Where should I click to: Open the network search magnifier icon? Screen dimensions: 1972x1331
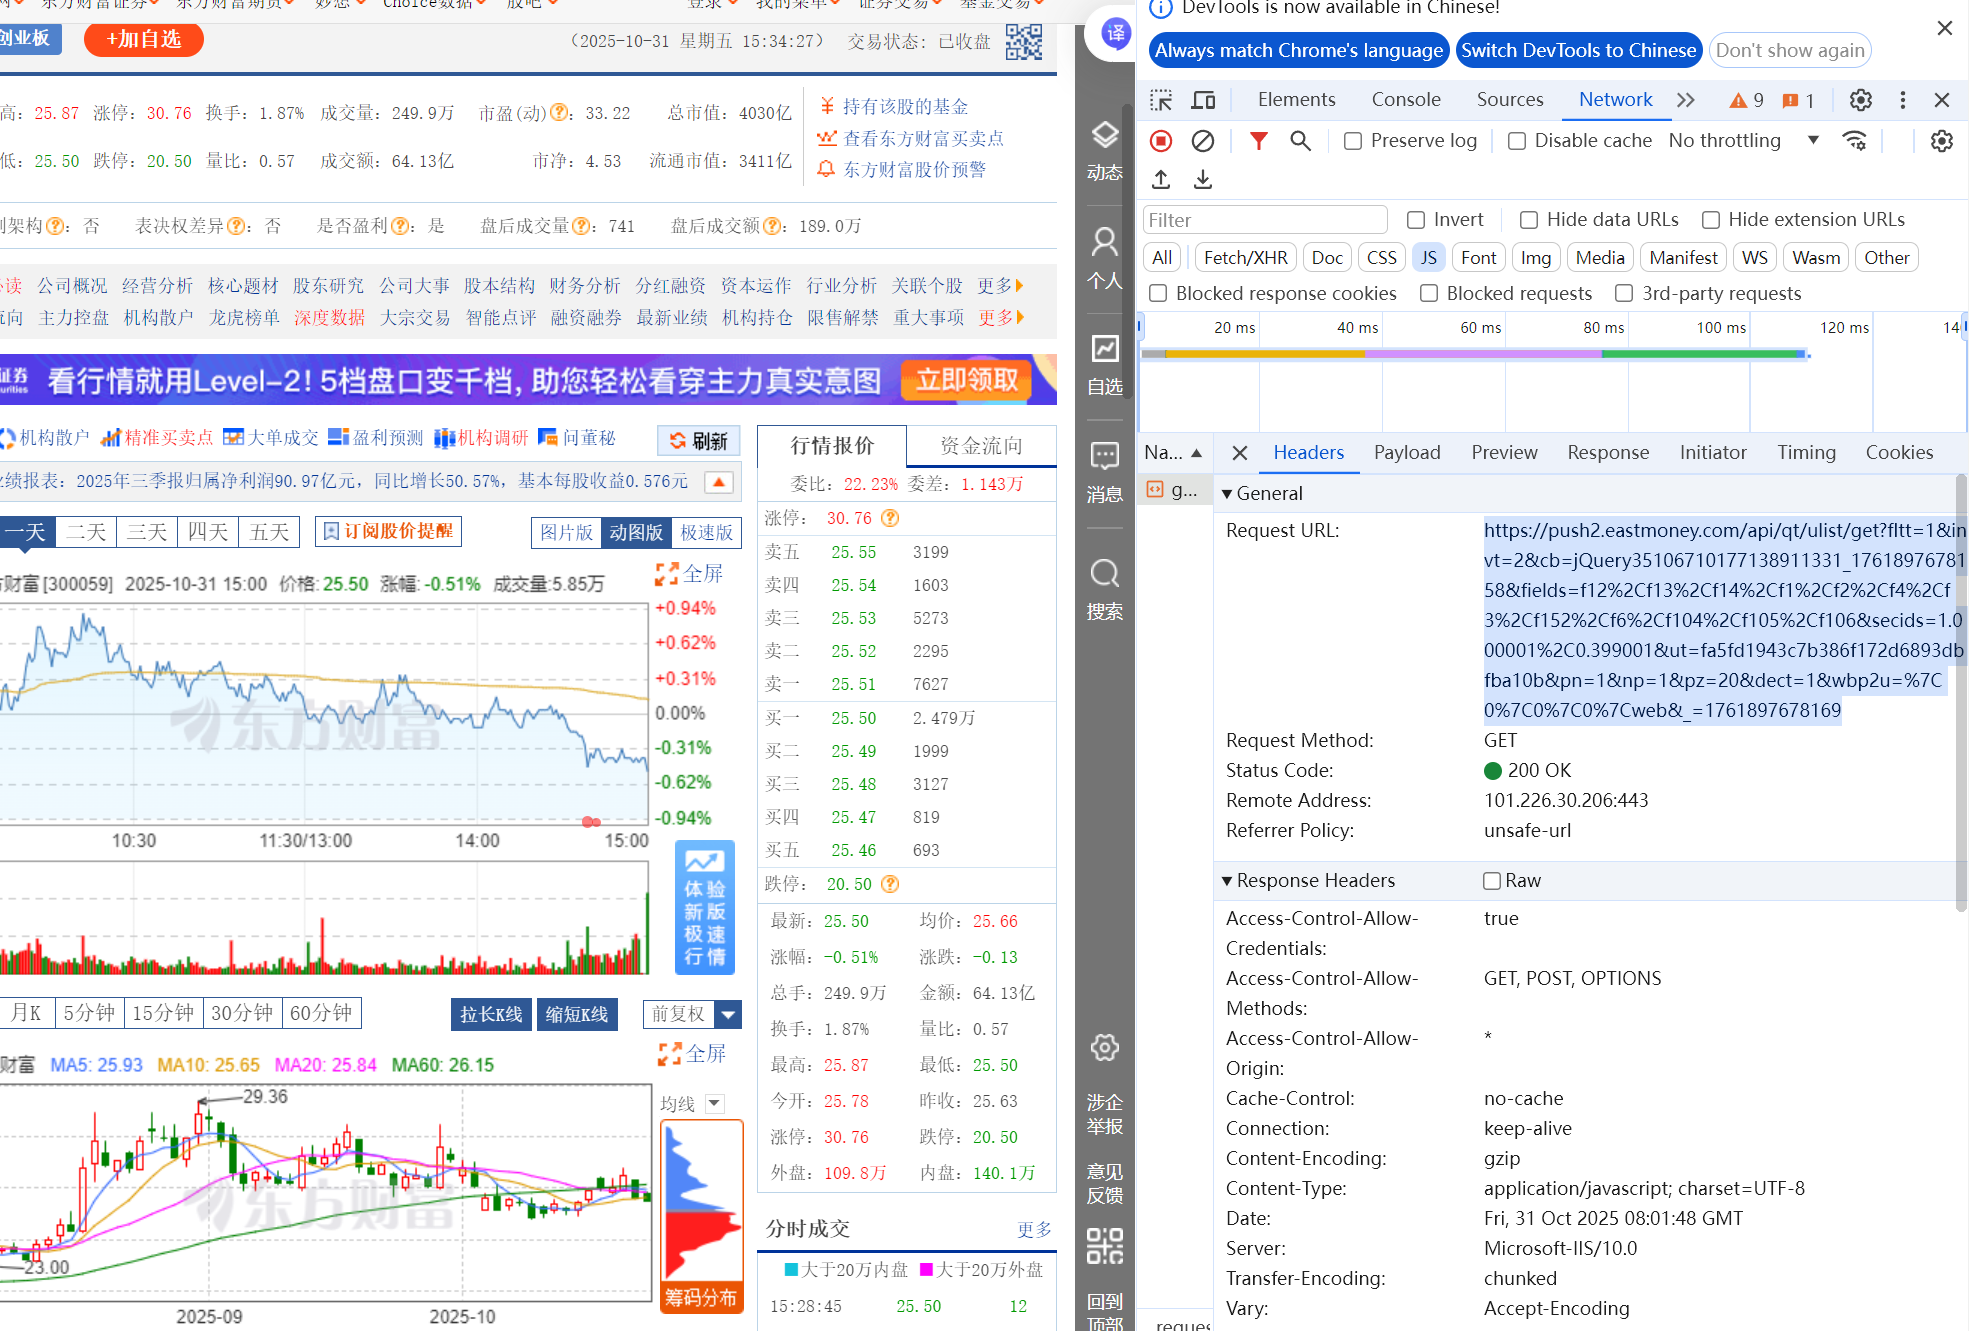click(x=1300, y=141)
